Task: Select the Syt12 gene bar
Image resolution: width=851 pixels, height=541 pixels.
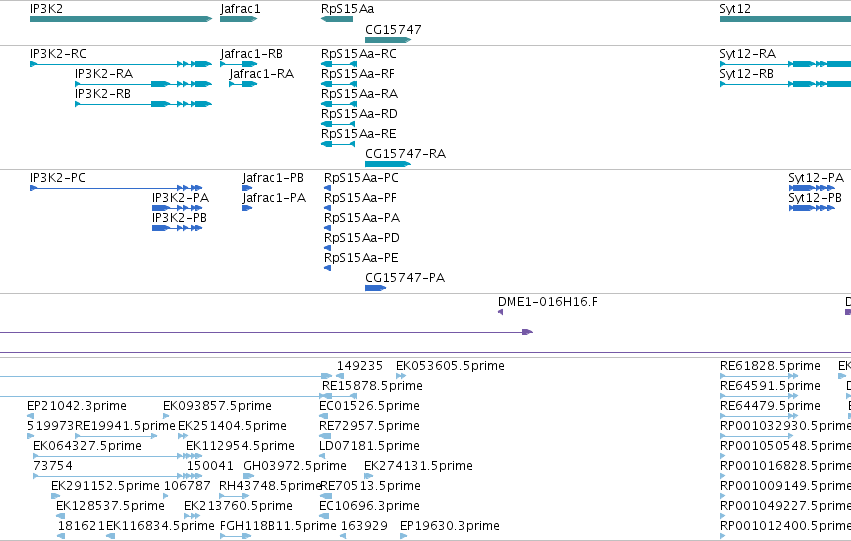Action: click(x=785, y=19)
